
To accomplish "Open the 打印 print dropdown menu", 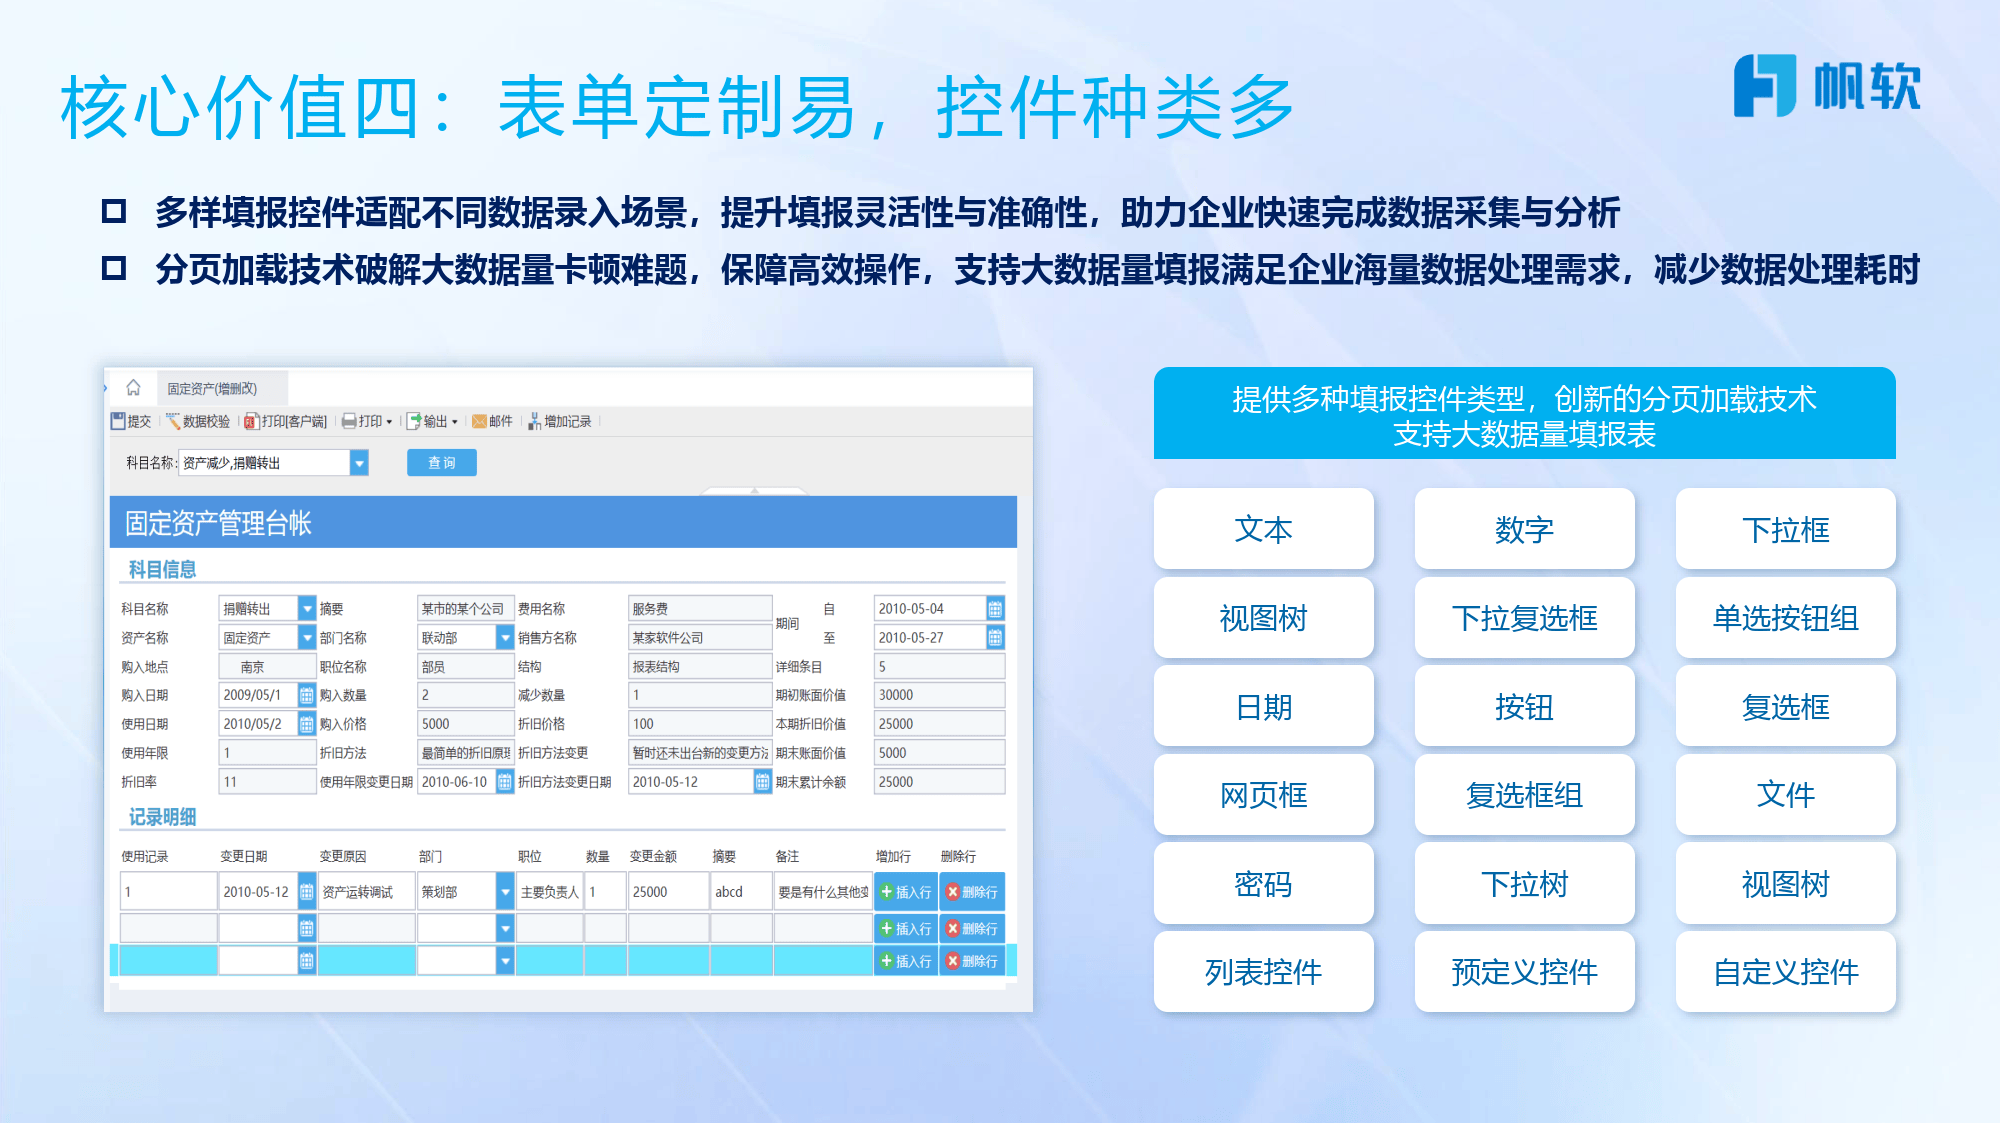I will tap(370, 422).
